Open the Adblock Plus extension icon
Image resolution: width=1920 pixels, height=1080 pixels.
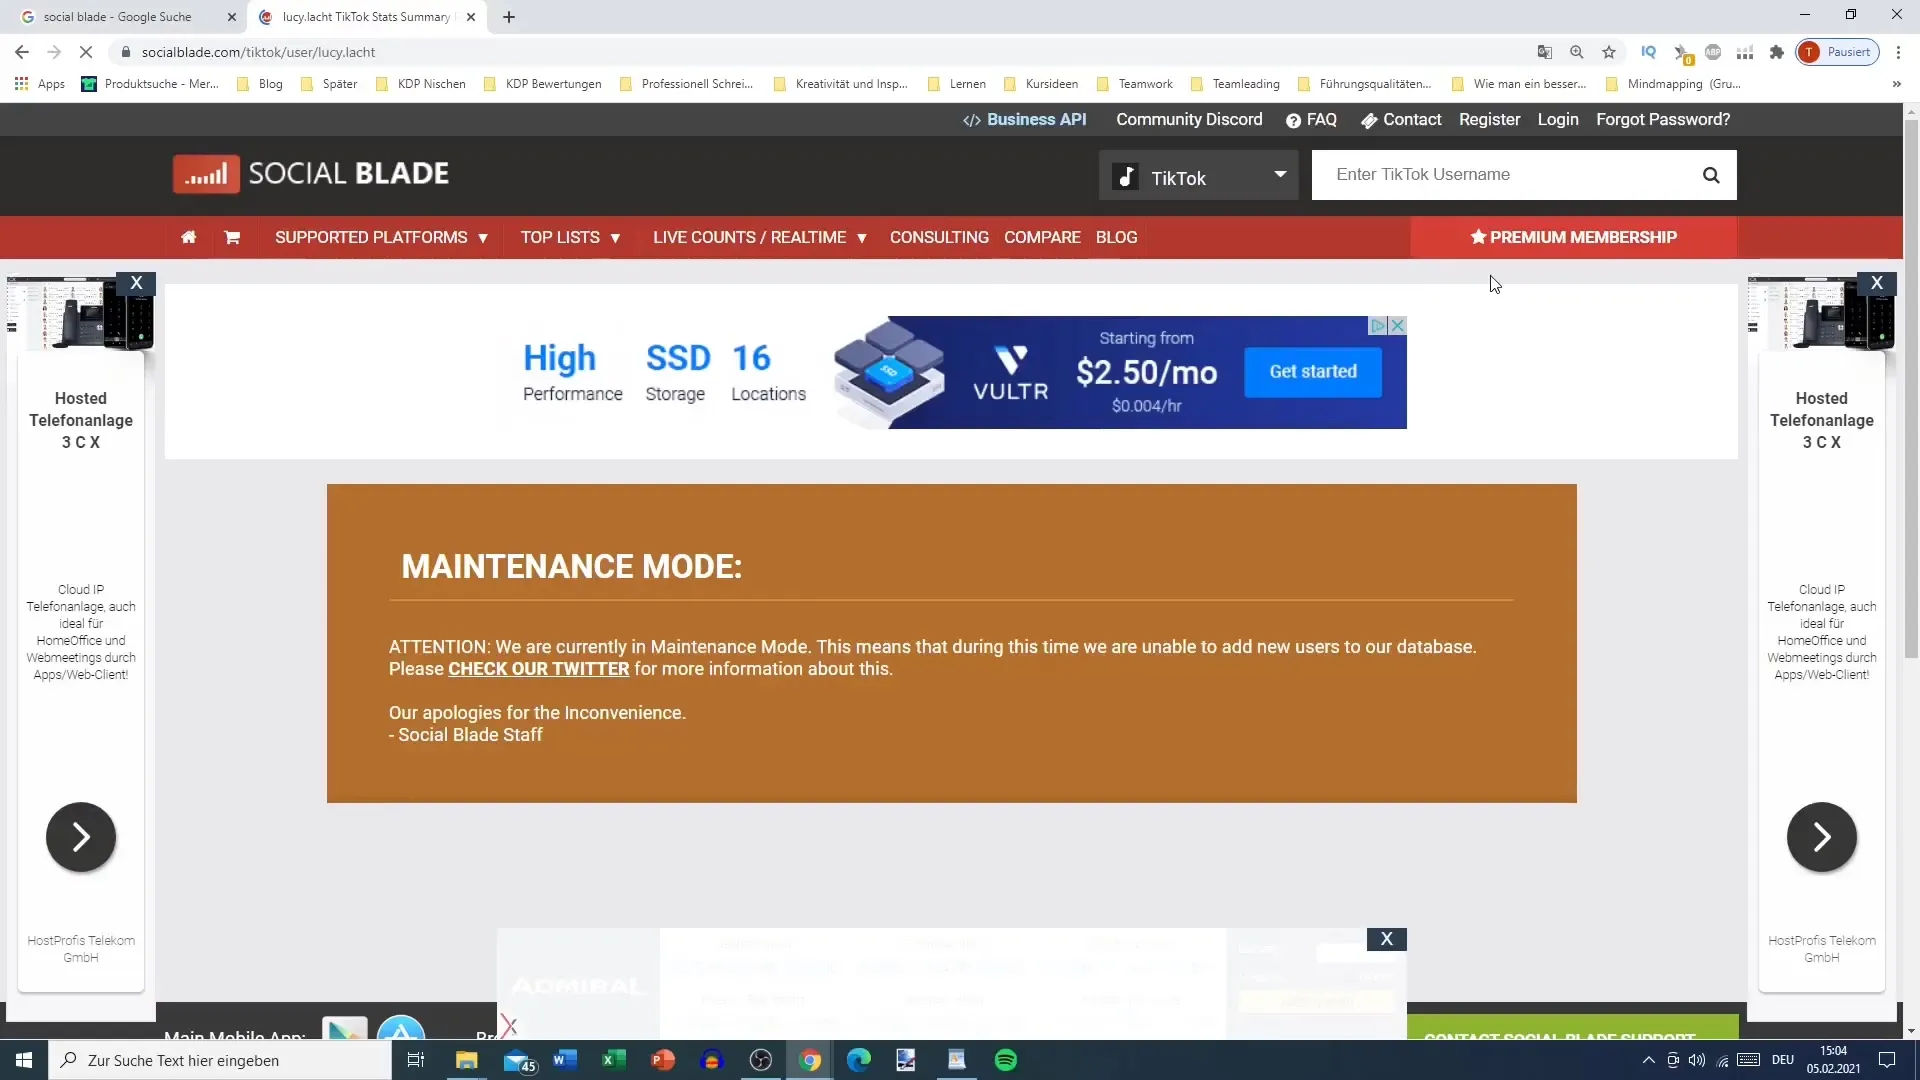[1713, 52]
